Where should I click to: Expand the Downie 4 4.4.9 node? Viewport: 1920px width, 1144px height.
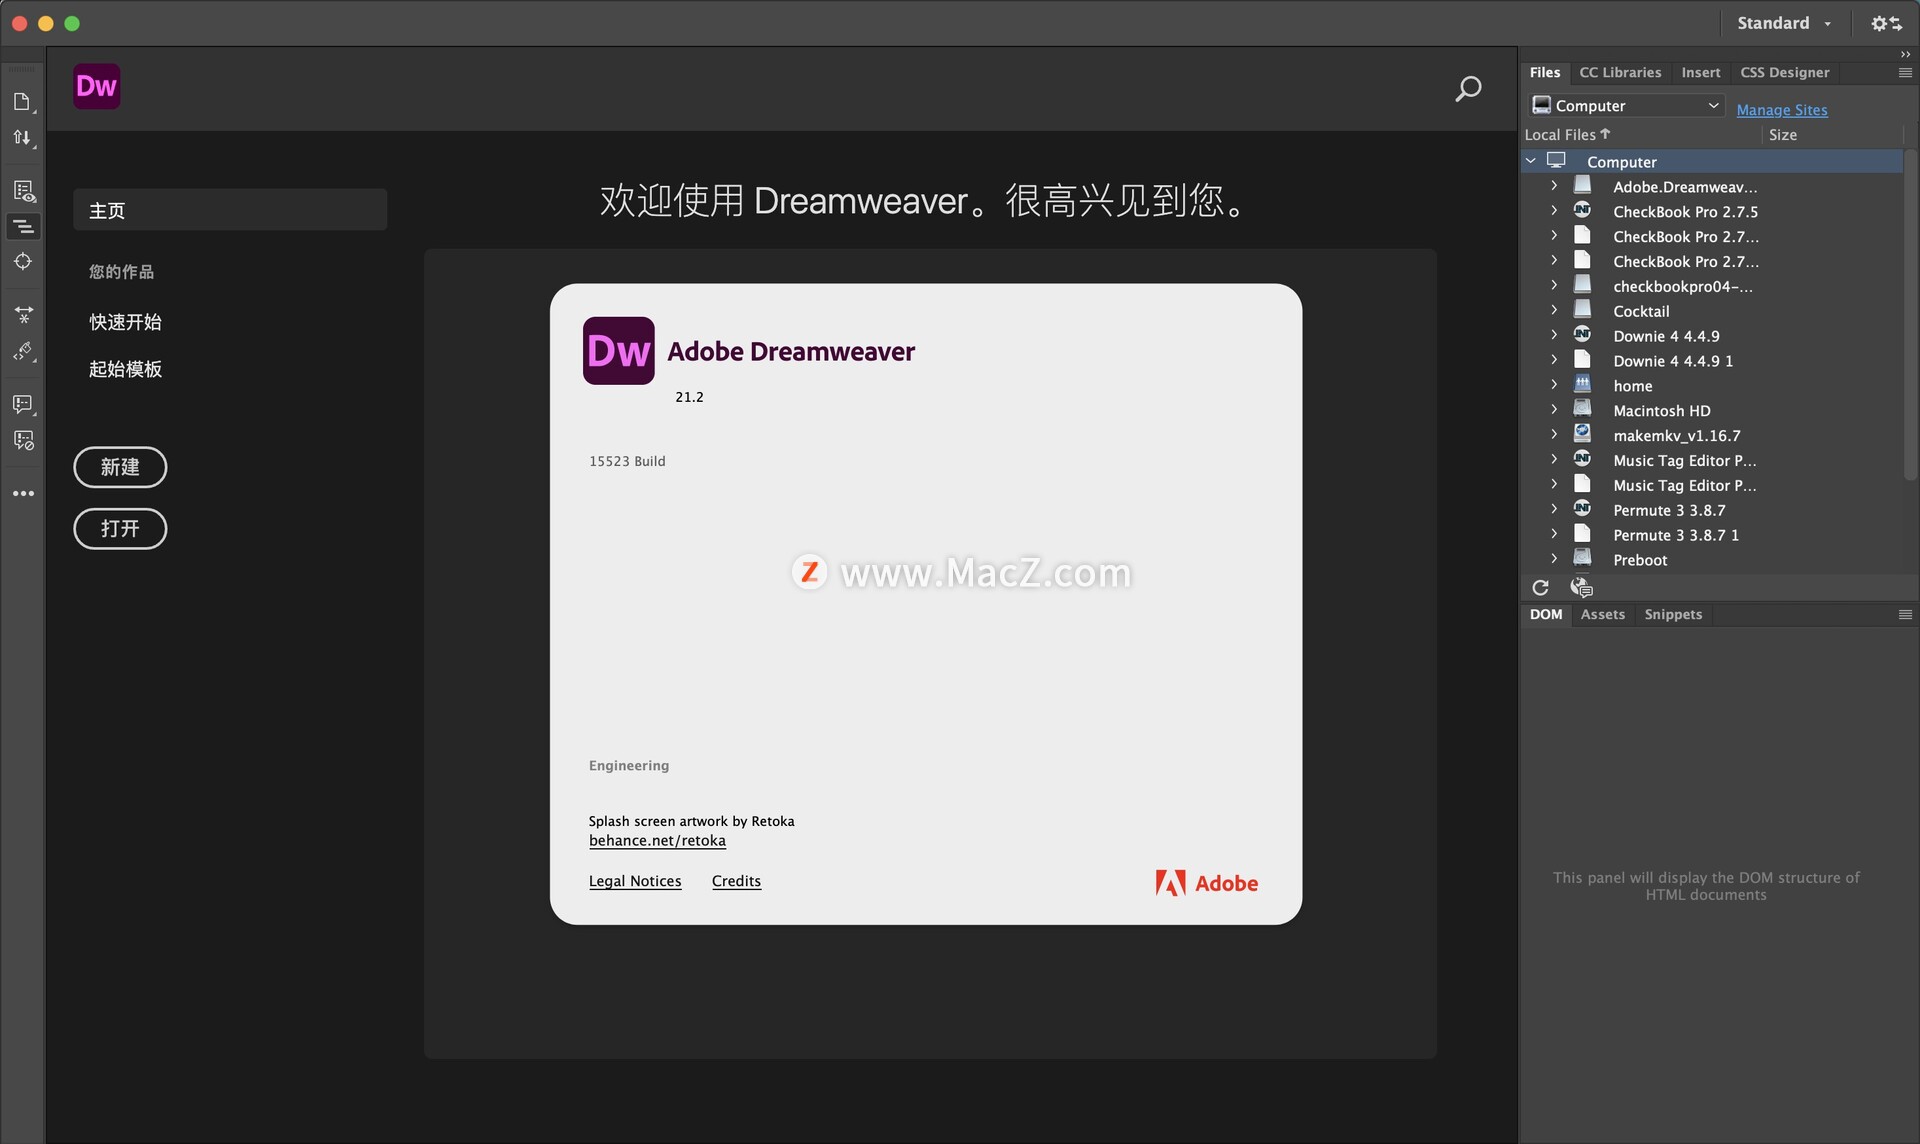pyautogui.click(x=1554, y=335)
